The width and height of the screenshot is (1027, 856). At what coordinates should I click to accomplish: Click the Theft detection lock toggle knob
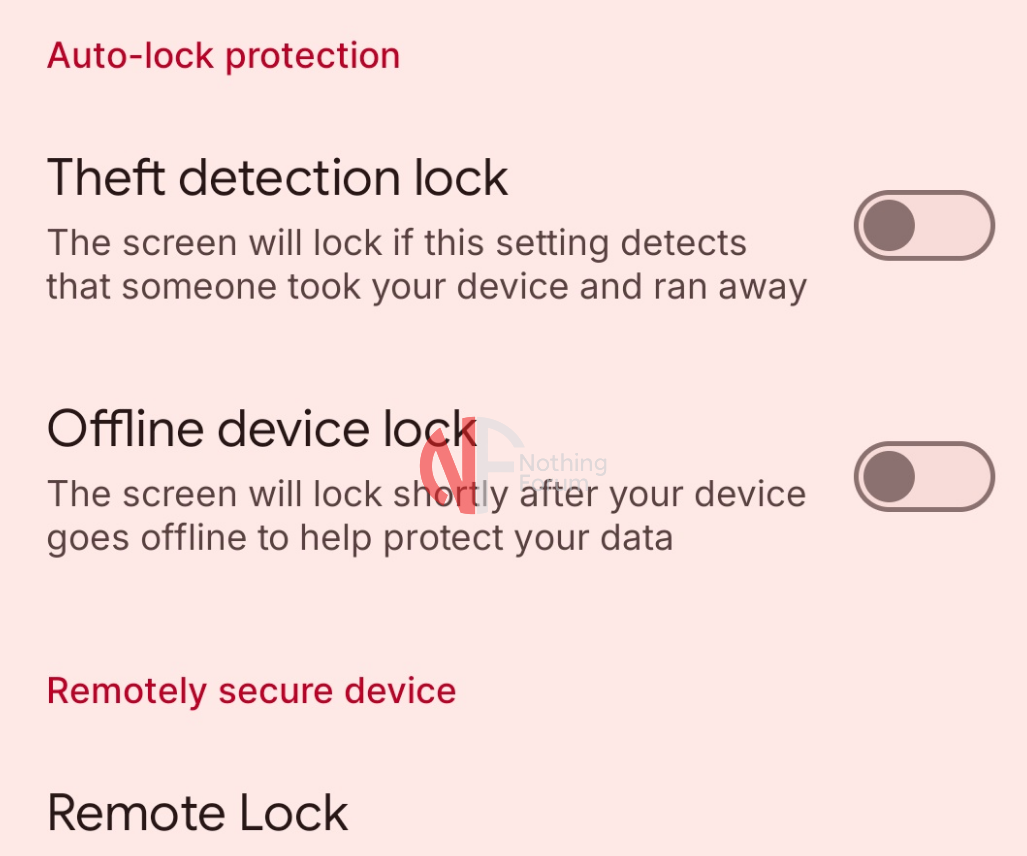889,225
